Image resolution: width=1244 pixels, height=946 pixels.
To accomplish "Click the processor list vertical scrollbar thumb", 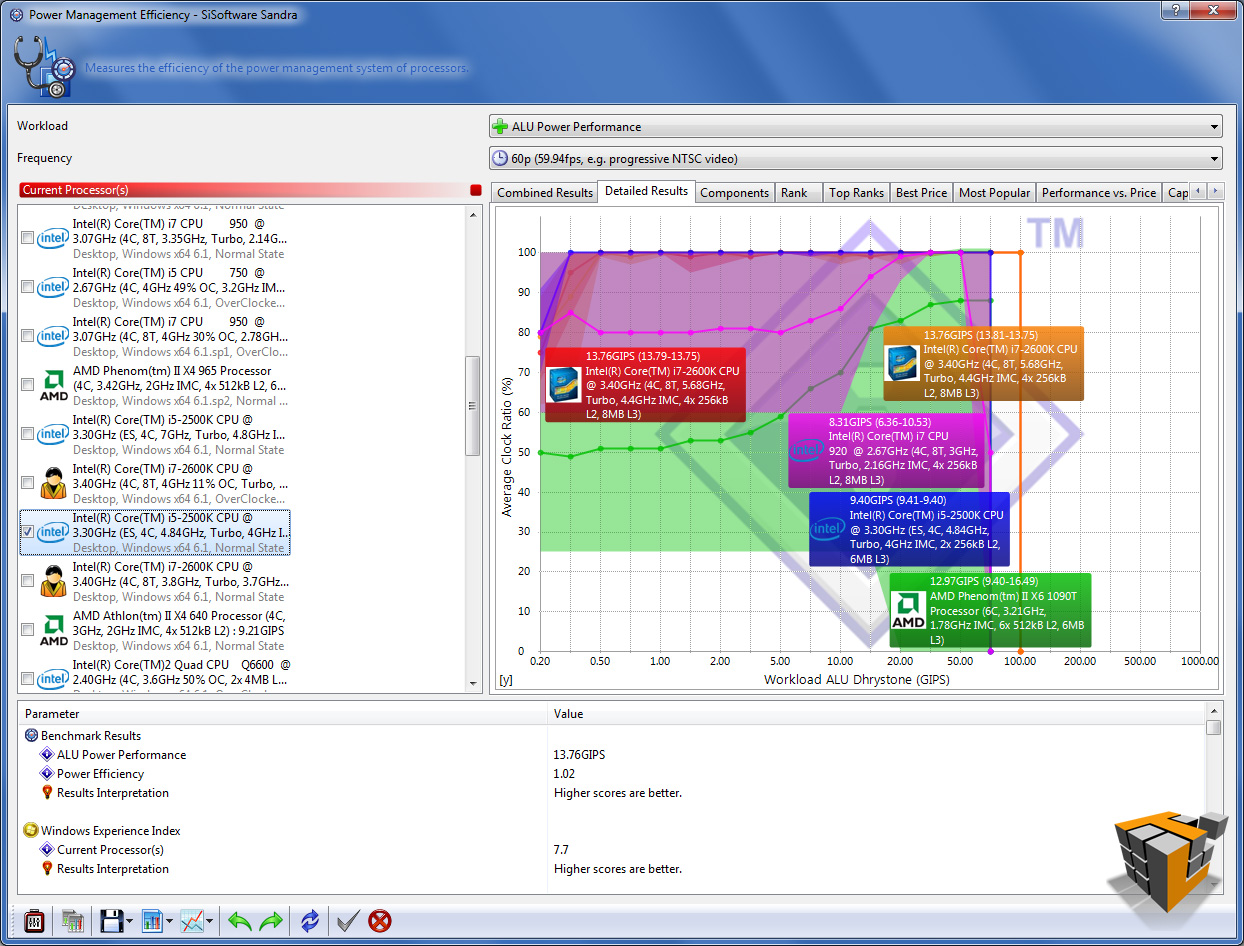I will [x=474, y=405].
